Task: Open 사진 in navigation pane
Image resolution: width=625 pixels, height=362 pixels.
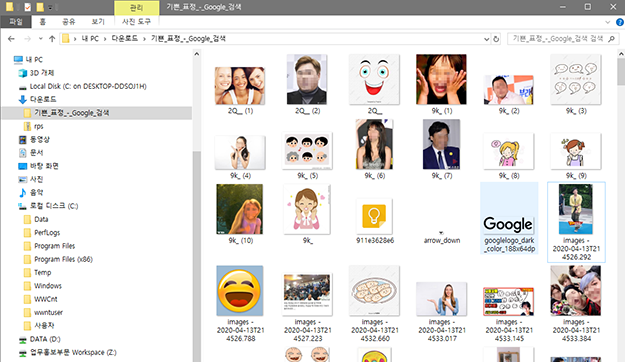Action: coord(36,179)
